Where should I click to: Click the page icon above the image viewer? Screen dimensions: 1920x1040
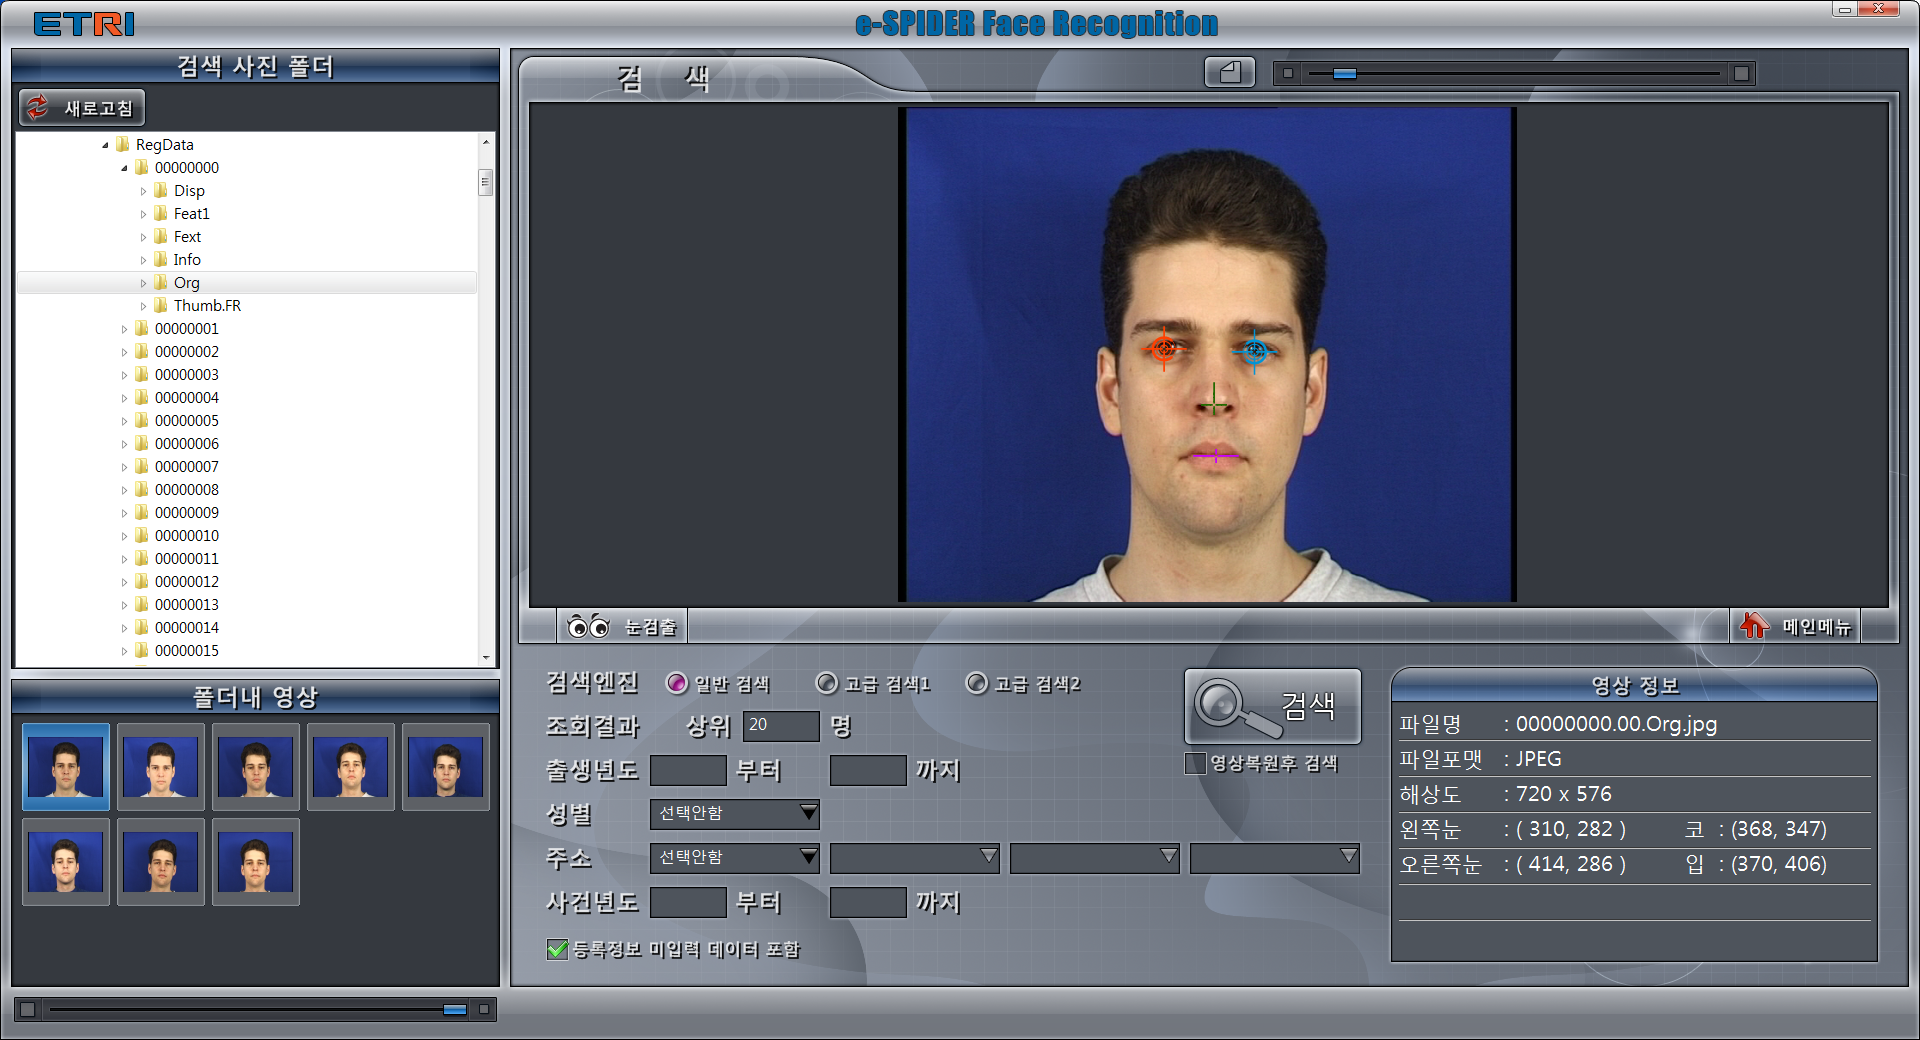point(1229,73)
